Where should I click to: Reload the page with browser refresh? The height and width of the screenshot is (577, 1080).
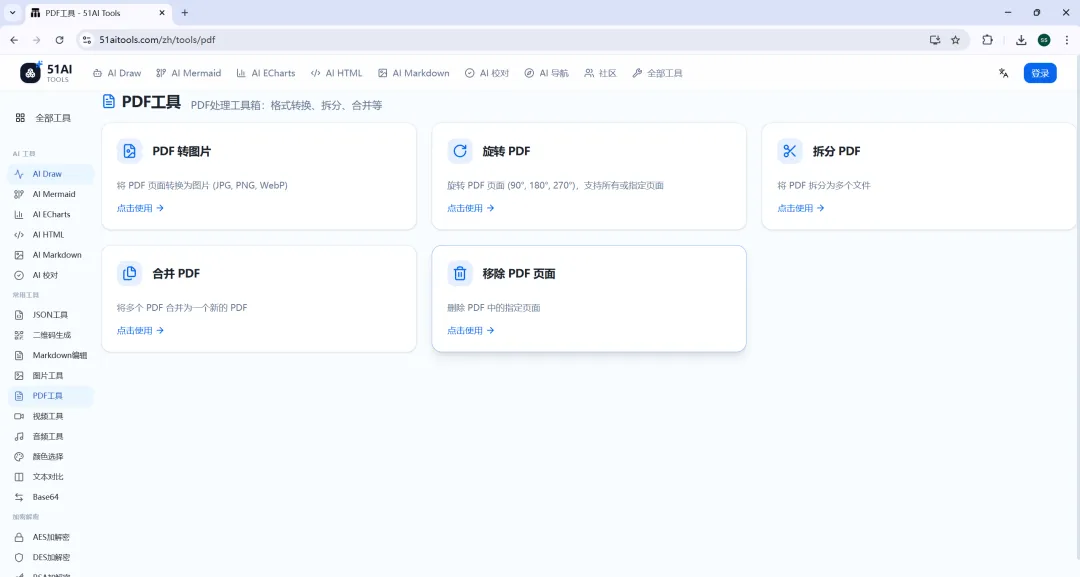pos(59,40)
